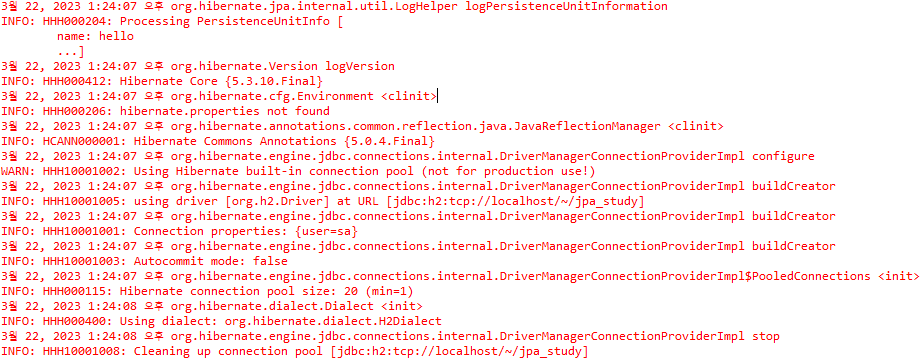Select the HHH000204 Processing PersistenceUnitInfo line
The image size is (924, 364).
point(172,22)
